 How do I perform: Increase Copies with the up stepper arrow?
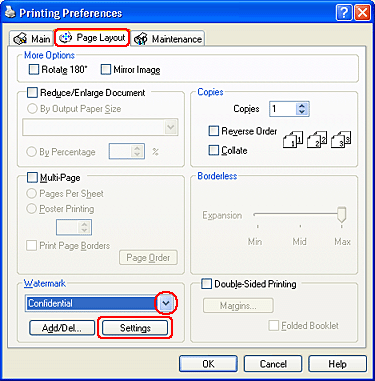coord(302,106)
